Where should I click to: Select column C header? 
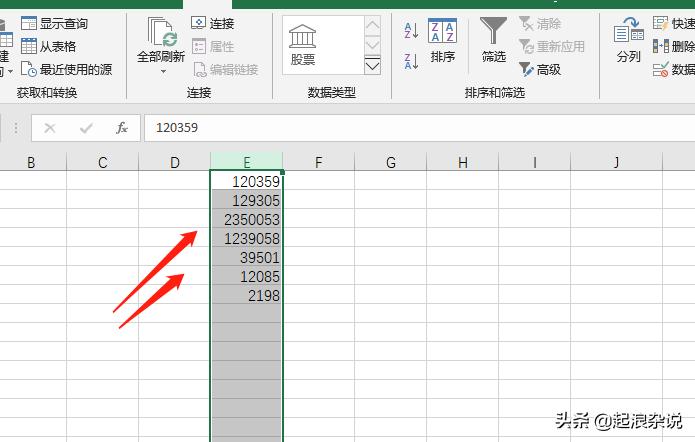coord(103,162)
